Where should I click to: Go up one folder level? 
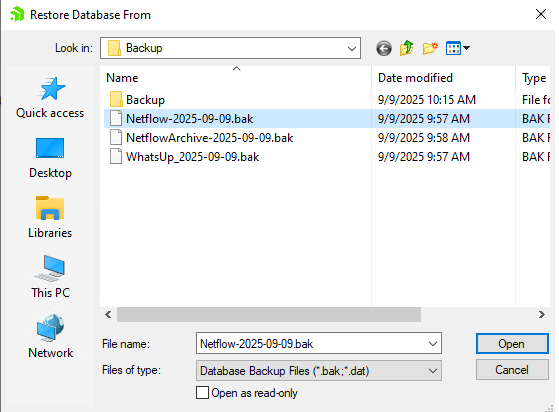pyautogui.click(x=406, y=48)
